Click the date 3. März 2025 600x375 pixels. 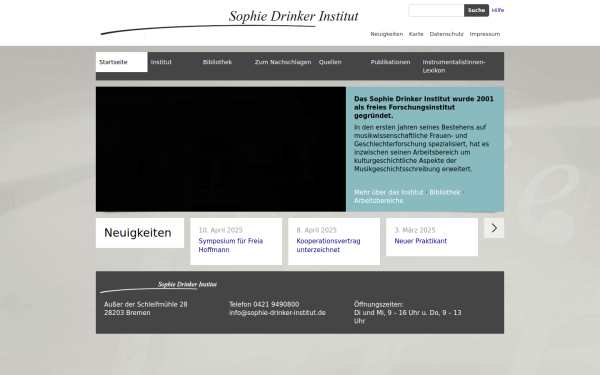coord(415,230)
